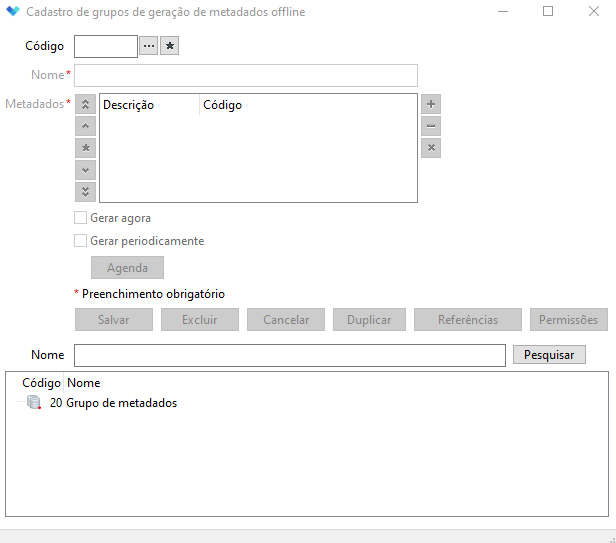Close the Cadastro de grupos window

point(594,11)
